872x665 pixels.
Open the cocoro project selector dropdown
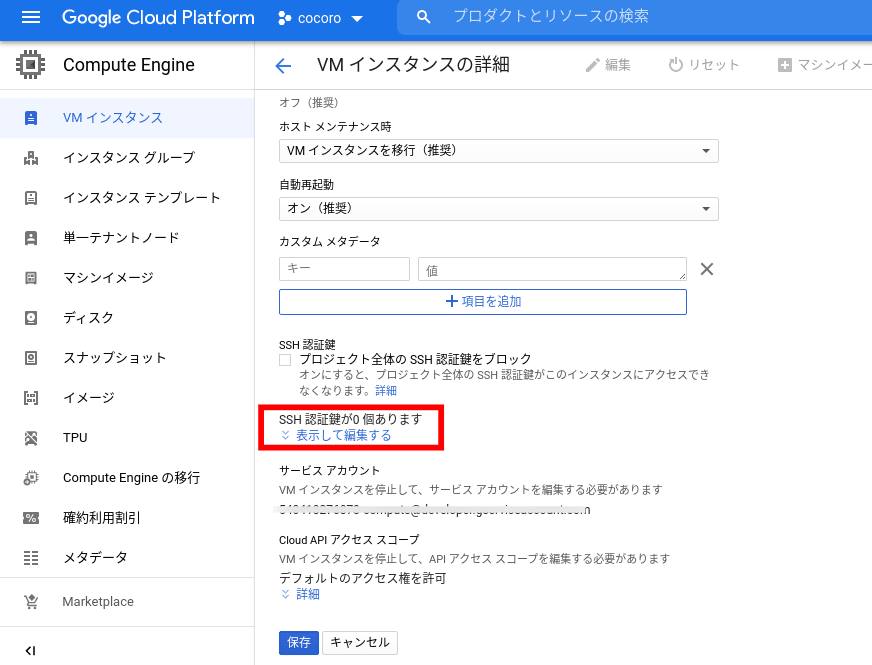(320, 18)
